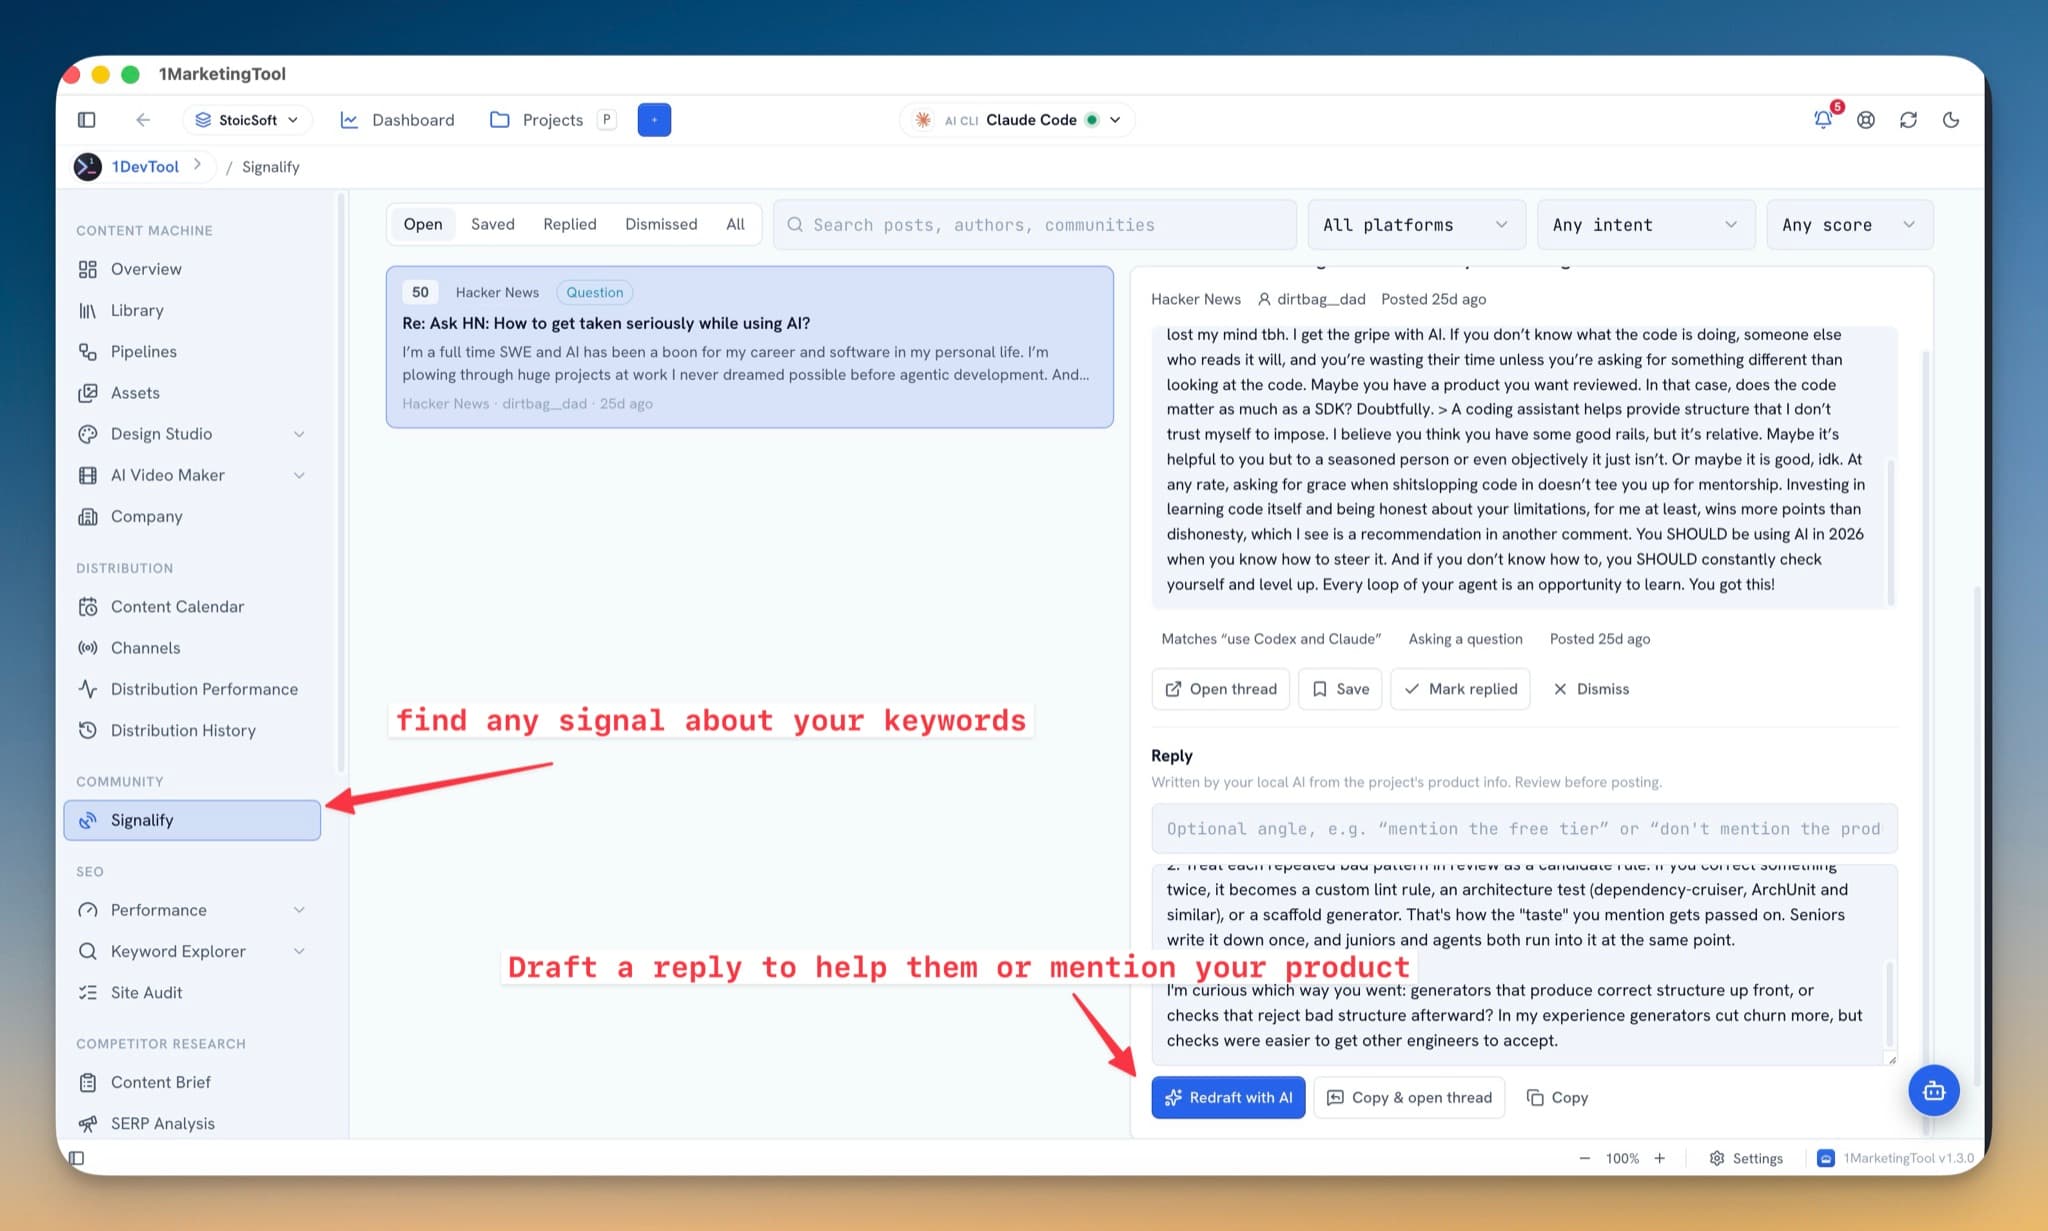
Task: Toggle the sidebar panel icon in toolbar
Action: (87, 120)
